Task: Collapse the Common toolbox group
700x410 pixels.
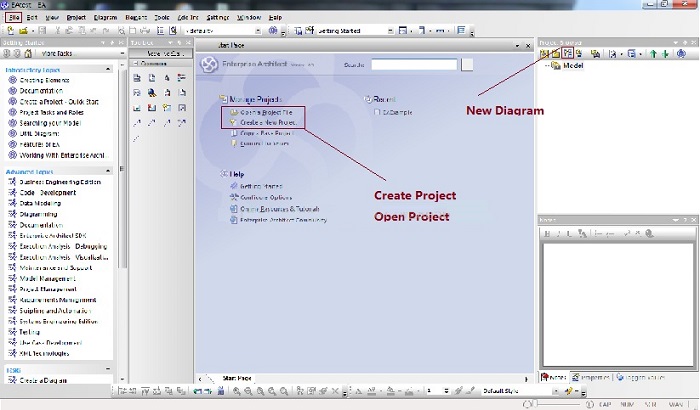Action: [136, 64]
